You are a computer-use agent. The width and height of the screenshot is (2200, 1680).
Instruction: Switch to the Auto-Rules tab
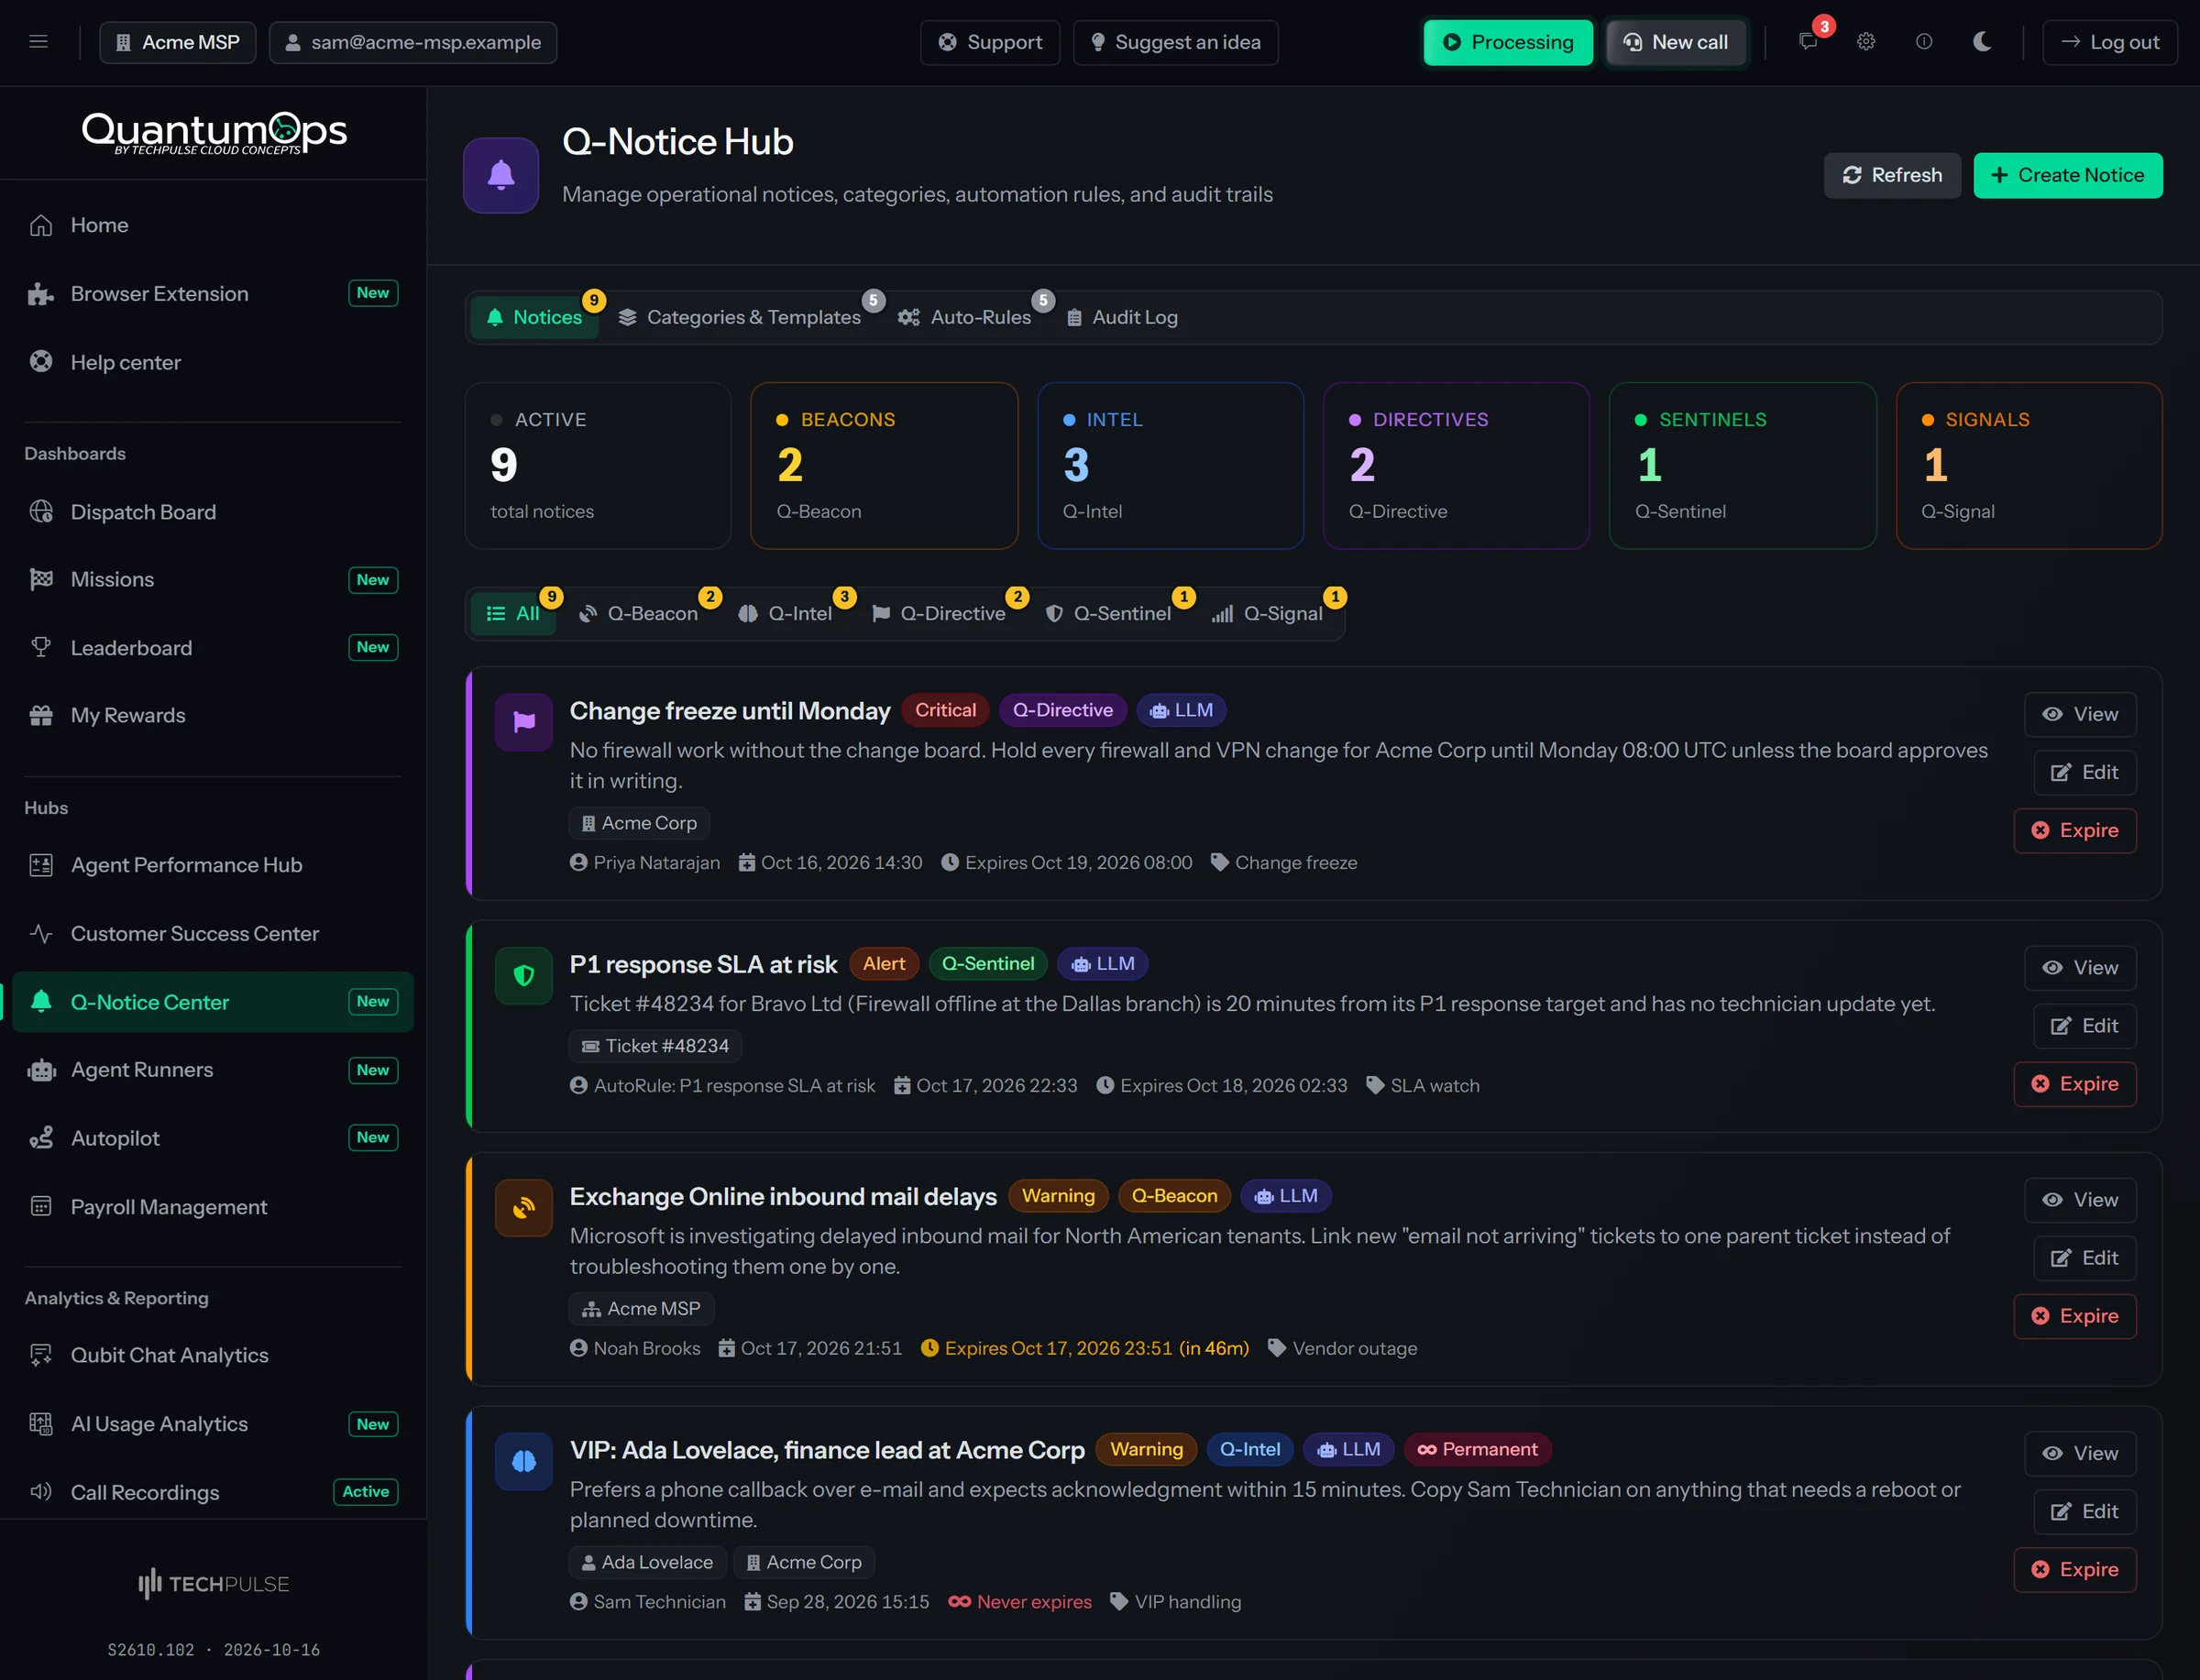point(966,317)
